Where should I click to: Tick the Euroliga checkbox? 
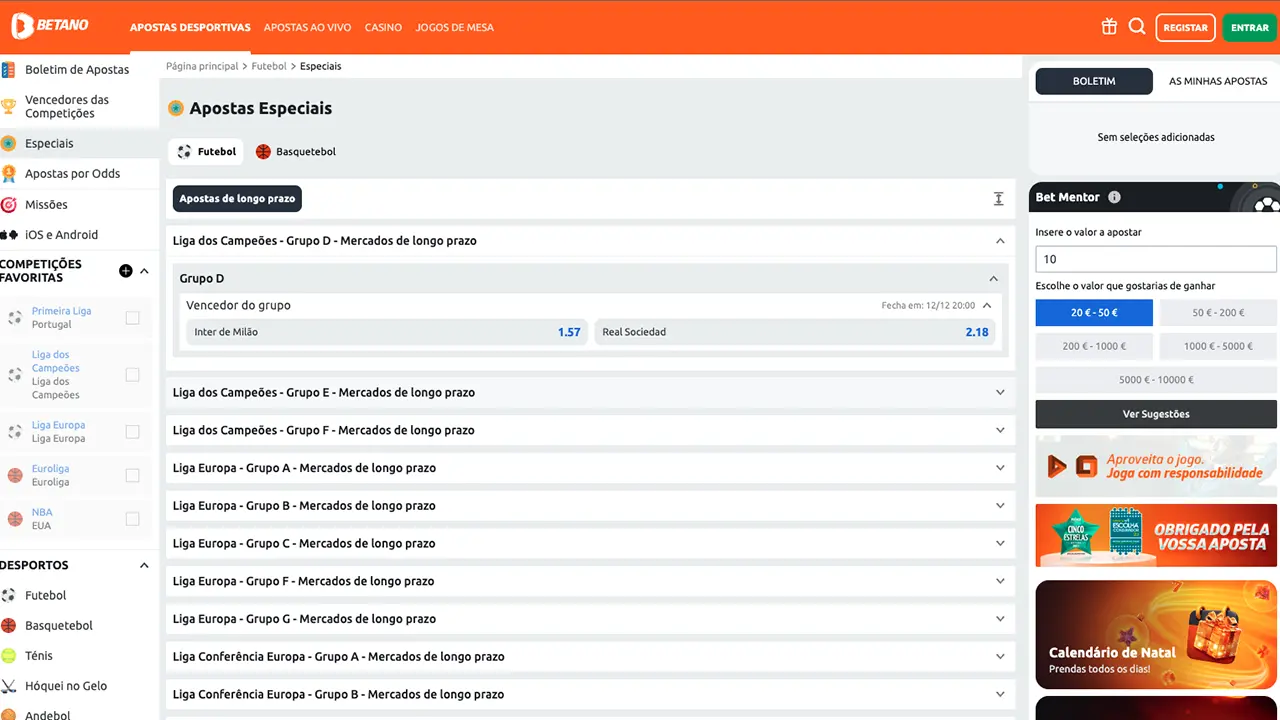click(x=132, y=475)
